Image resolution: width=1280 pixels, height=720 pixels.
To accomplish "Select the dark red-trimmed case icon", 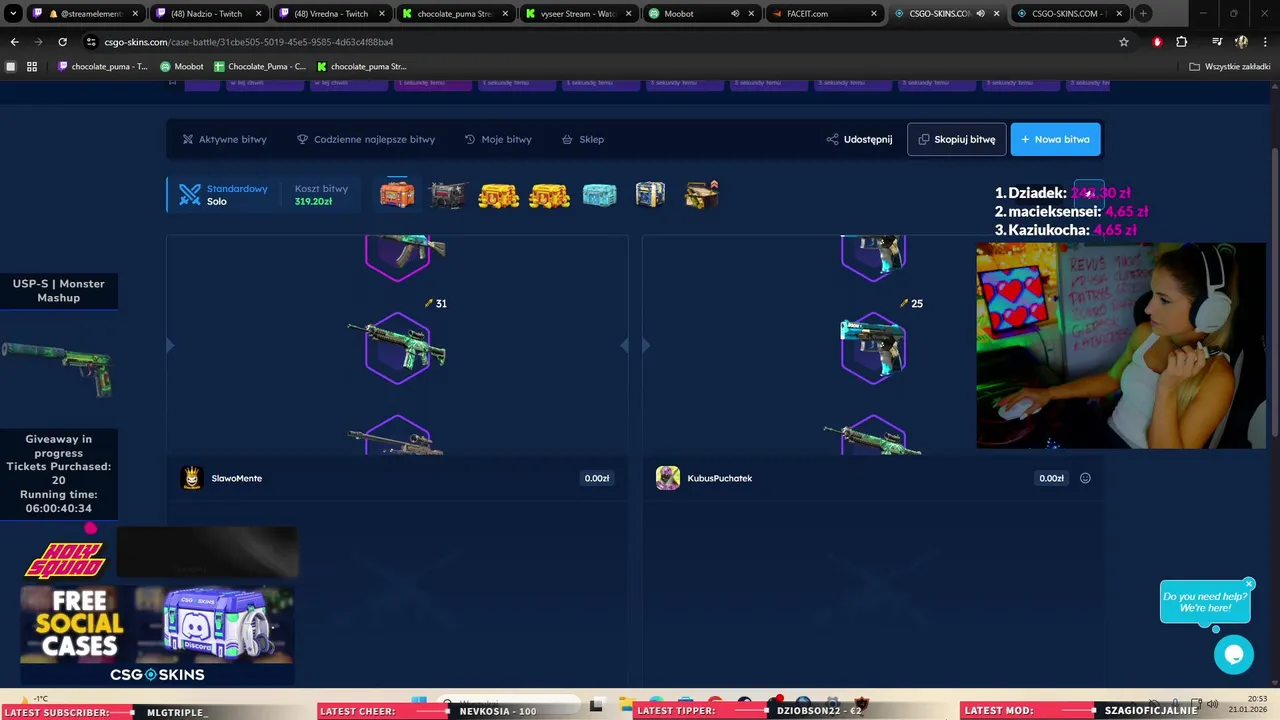I will pos(448,194).
